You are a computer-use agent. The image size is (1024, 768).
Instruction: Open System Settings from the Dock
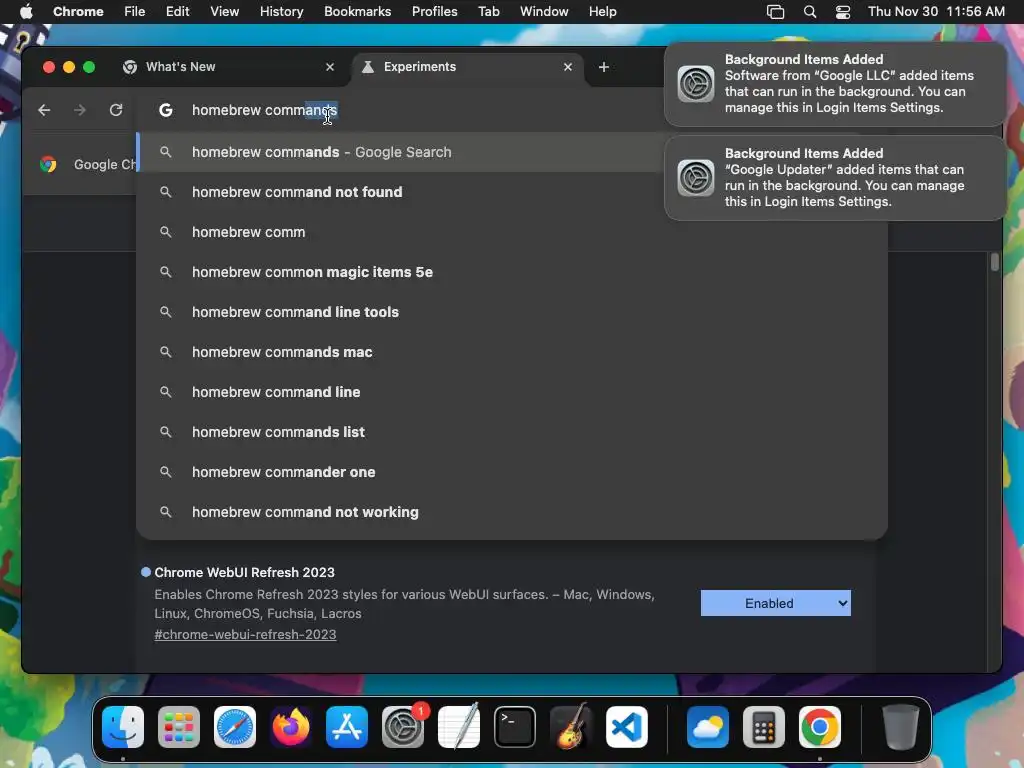pos(403,727)
